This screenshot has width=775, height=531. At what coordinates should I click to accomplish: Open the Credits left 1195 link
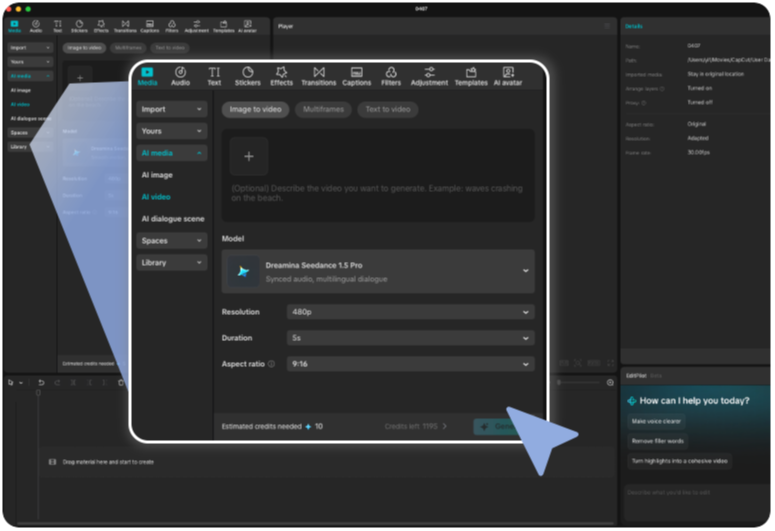[416, 426]
